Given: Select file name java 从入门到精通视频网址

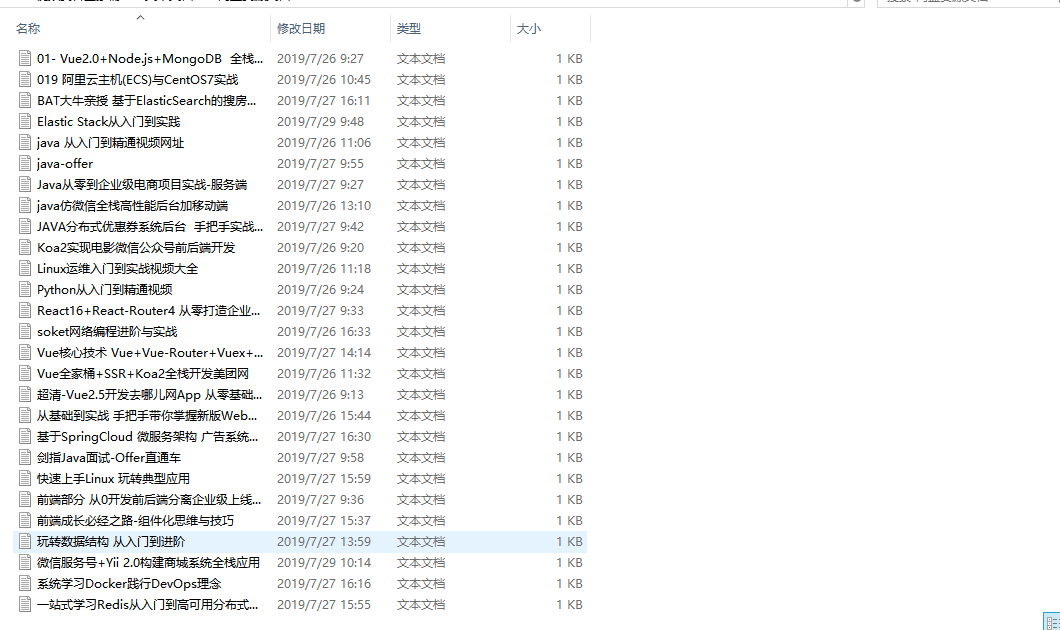Looking at the screenshot, I should (110, 143).
